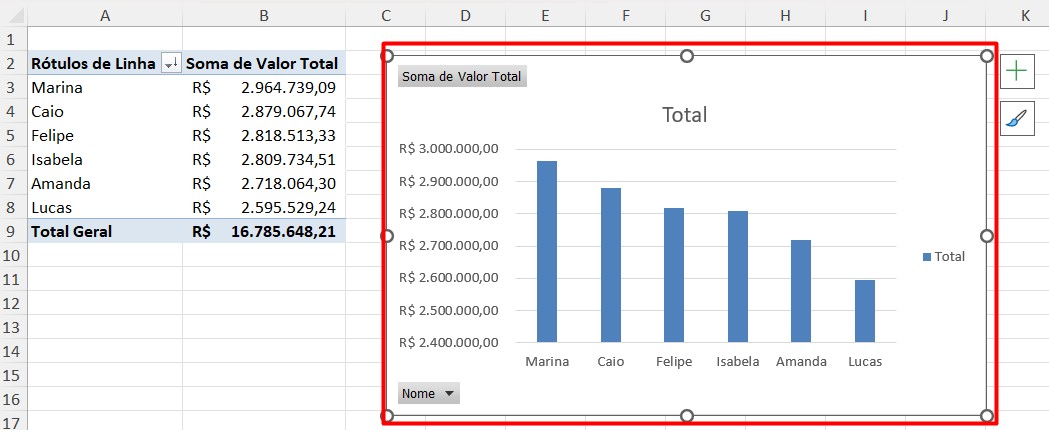Click the column B header
The image size is (1049, 430).
point(263,15)
